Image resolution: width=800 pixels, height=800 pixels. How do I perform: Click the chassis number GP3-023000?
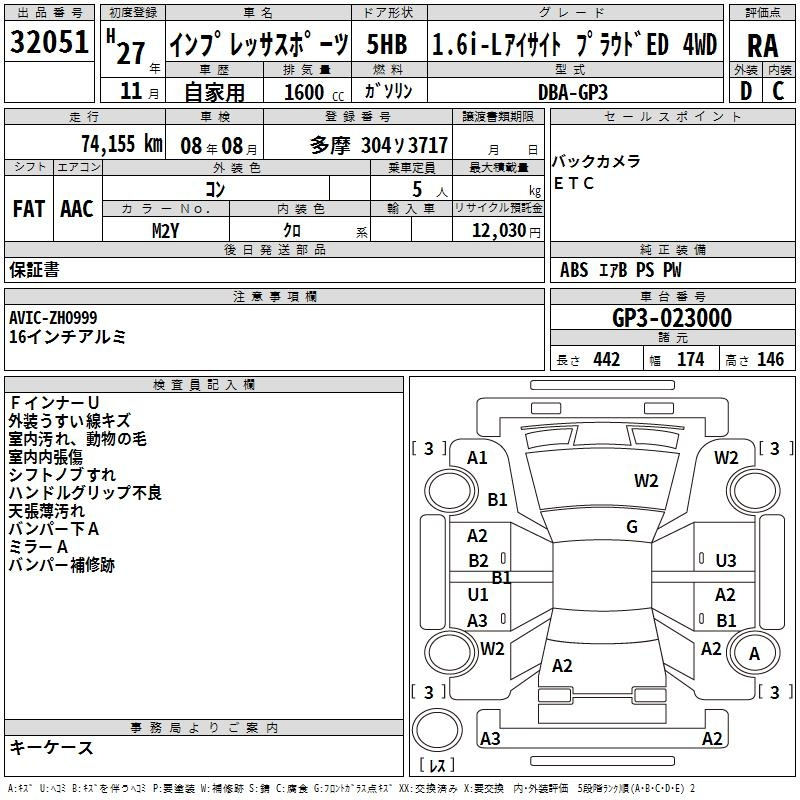672,318
